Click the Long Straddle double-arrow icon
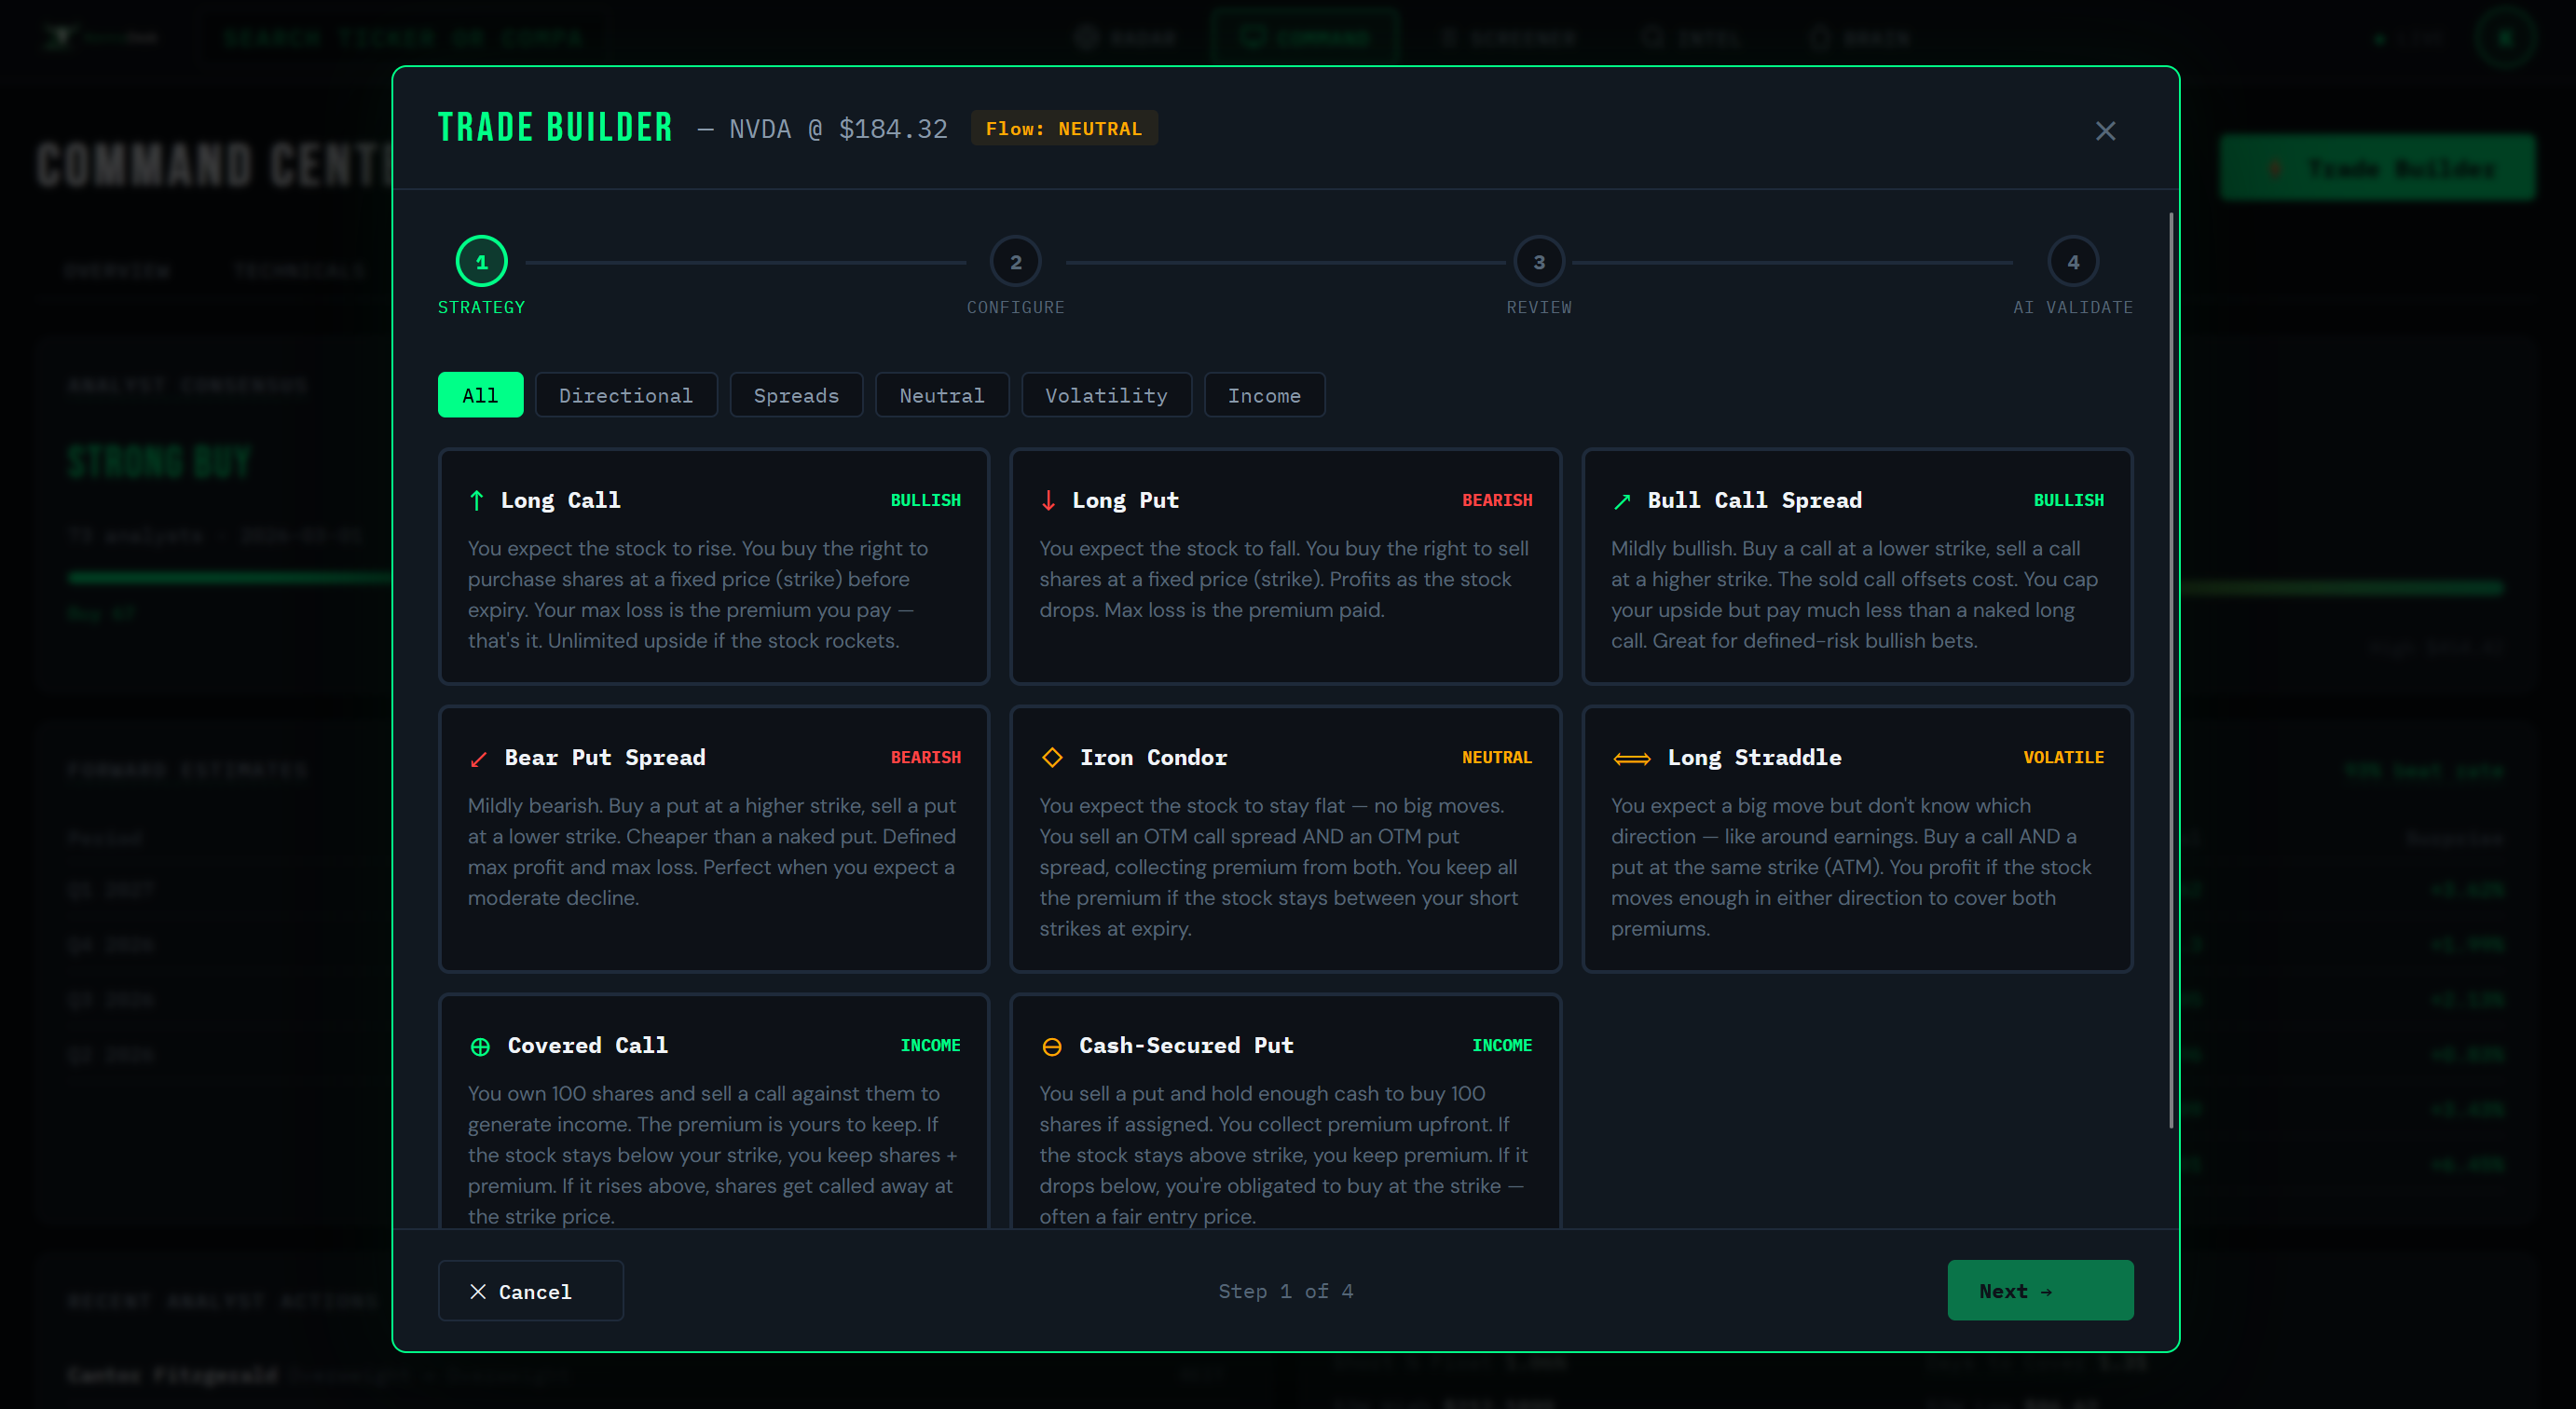Image resolution: width=2576 pixels, height=1409 pixels. click(x=1631, y=759)
